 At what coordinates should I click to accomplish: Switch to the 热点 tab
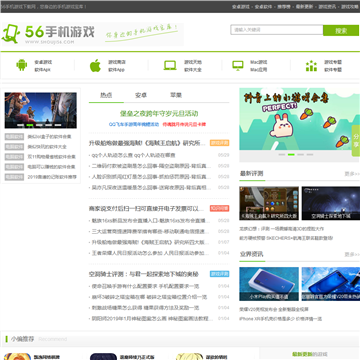(x=106, y=95)
